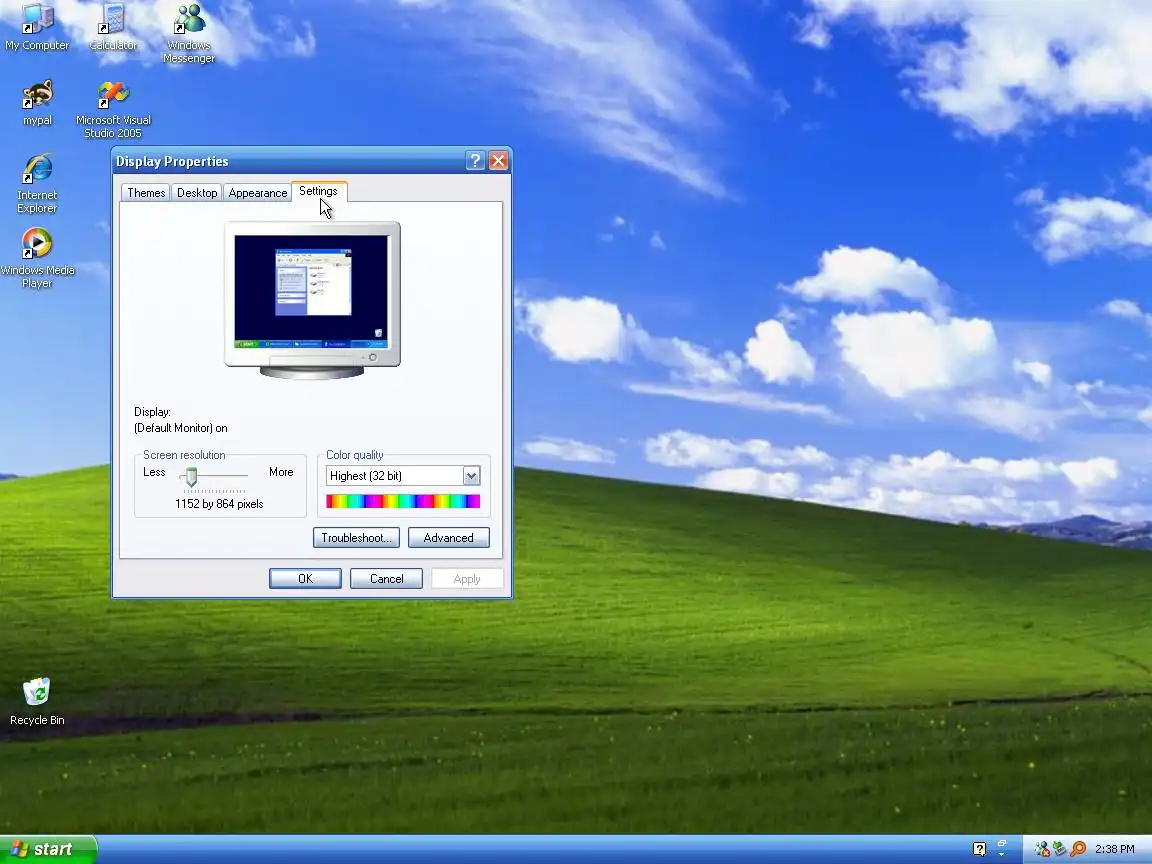Open the Start menu

[x=48, y=849]
